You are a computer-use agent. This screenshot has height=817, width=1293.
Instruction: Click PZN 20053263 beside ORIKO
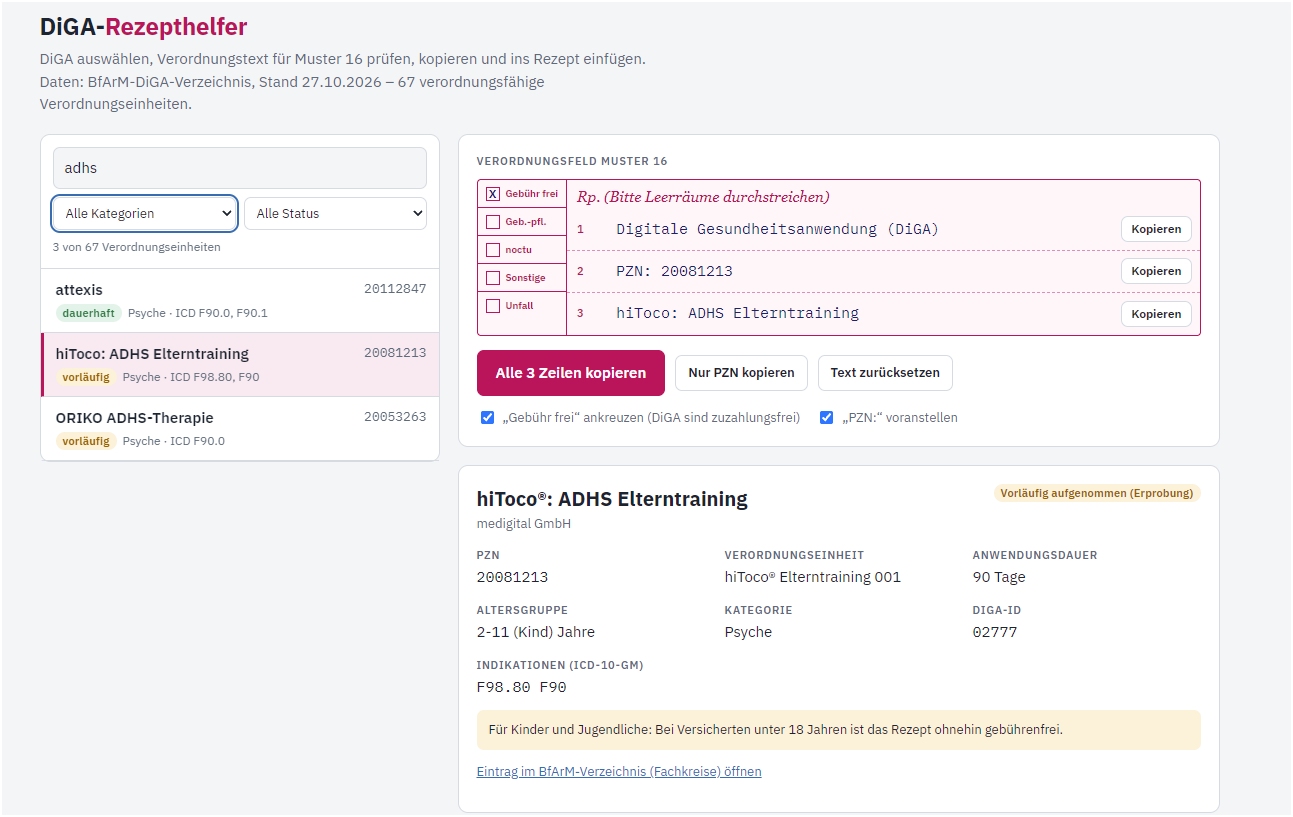(x=395, y=417)
